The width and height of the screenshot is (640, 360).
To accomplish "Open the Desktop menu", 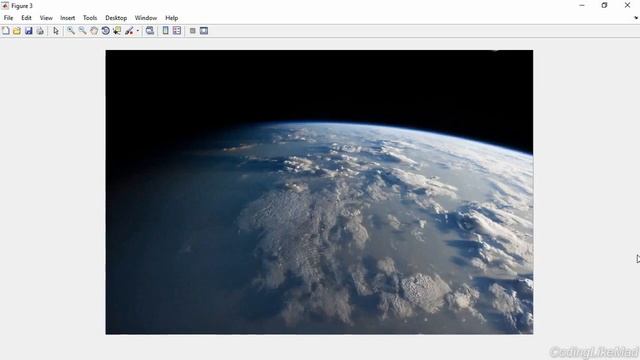I will 116,18.
